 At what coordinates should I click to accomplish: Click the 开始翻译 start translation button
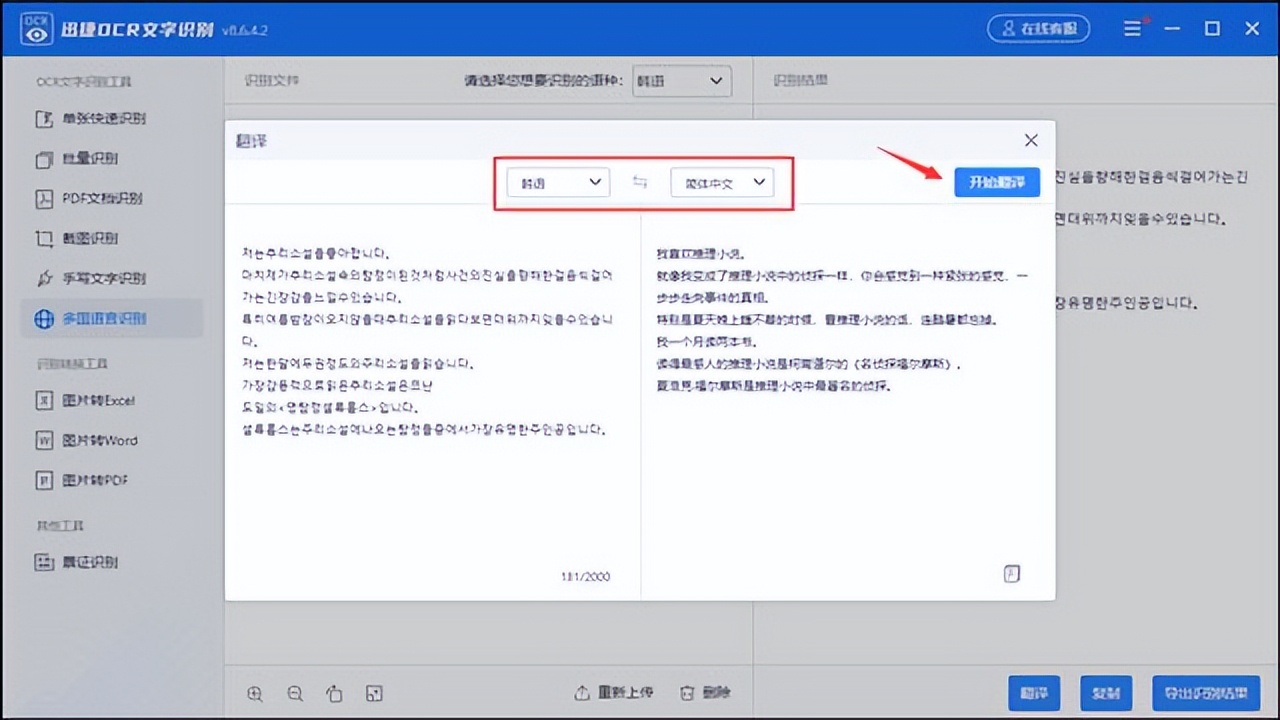[x=997, y=182]
